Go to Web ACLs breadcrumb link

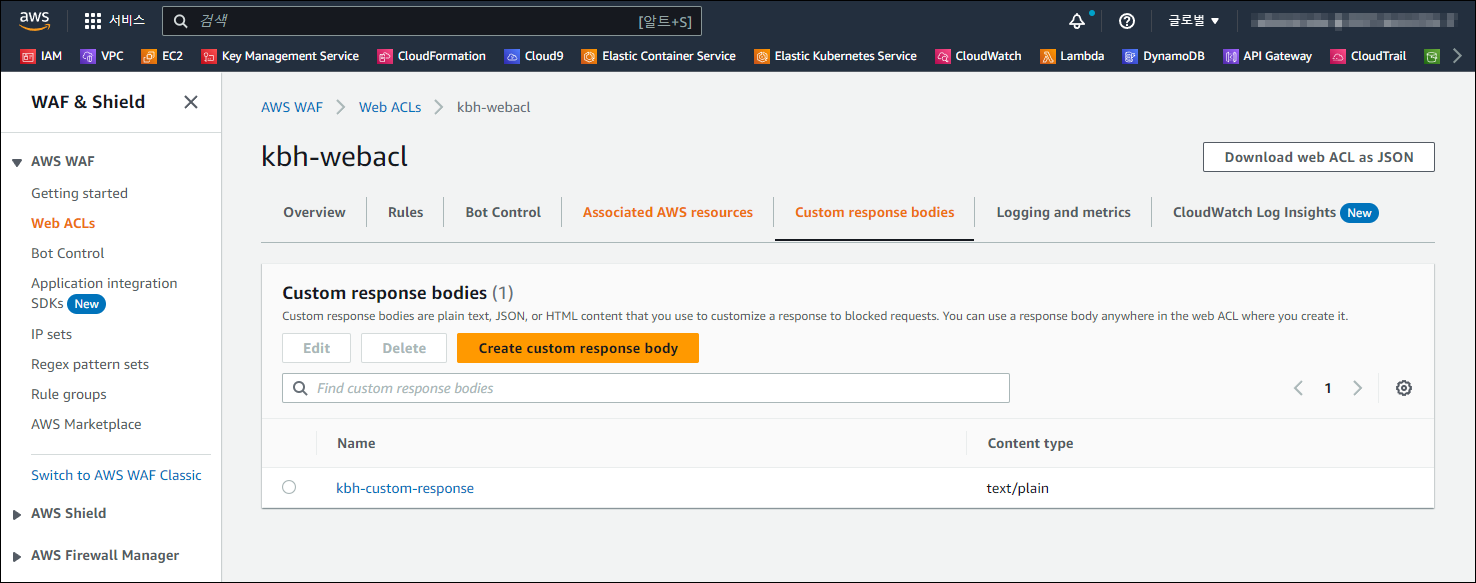[x=390, y=107]
